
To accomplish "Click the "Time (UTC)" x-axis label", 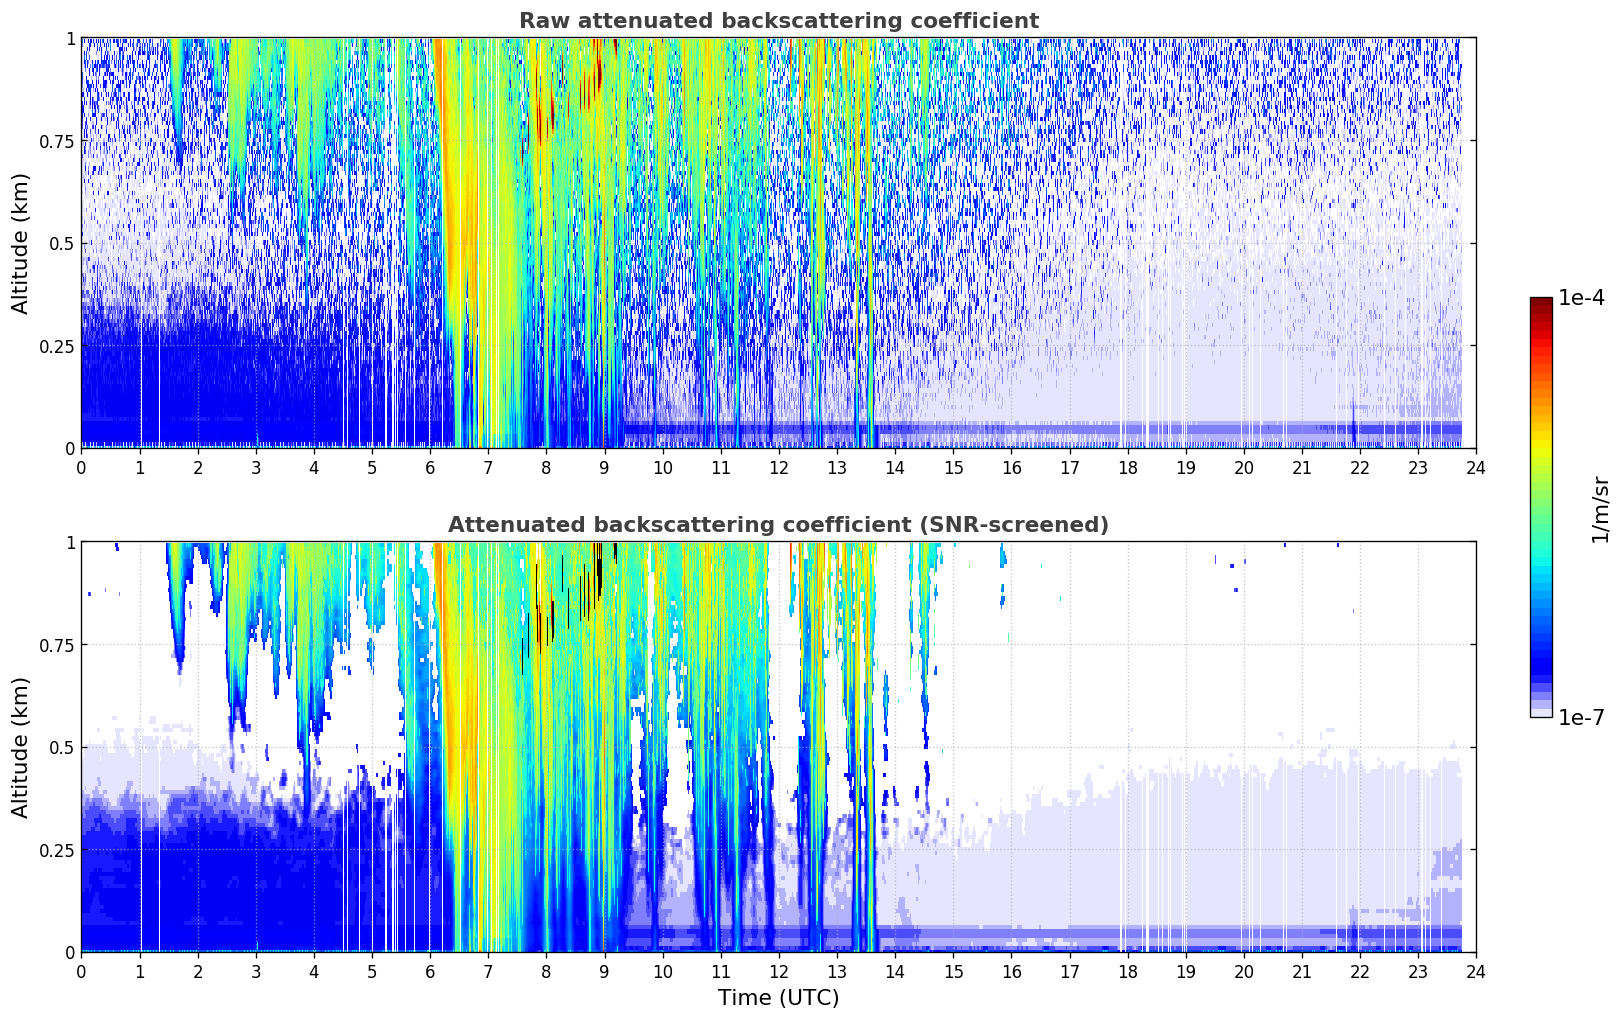I will (778, 998).
